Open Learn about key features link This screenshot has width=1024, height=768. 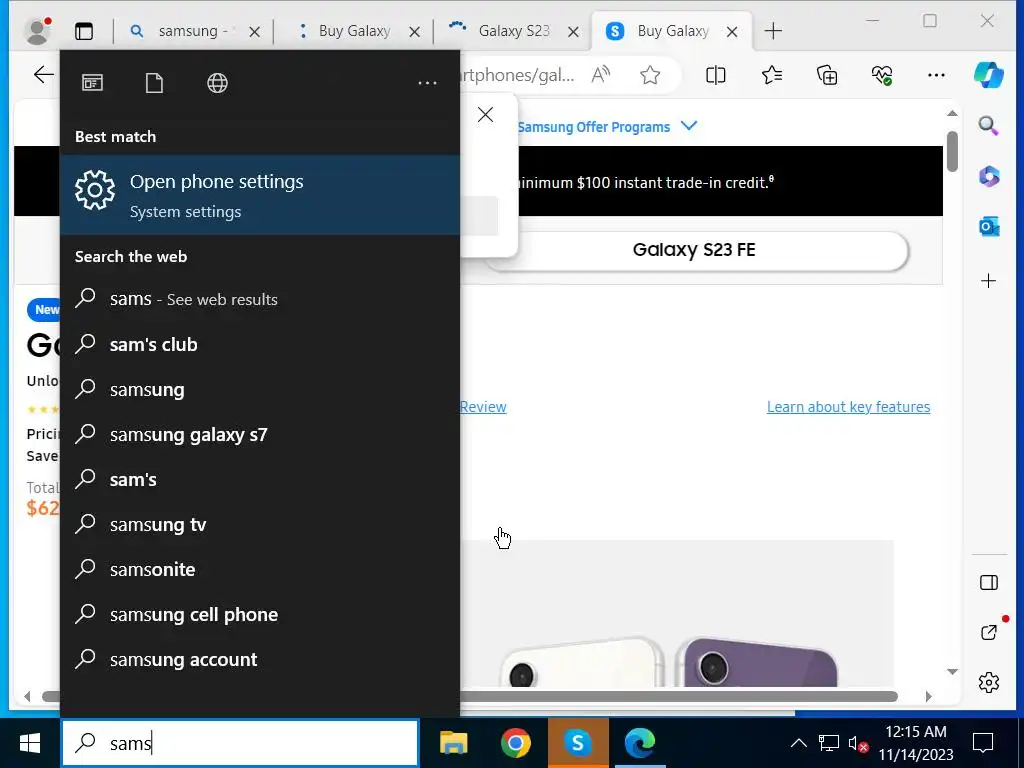848,407
